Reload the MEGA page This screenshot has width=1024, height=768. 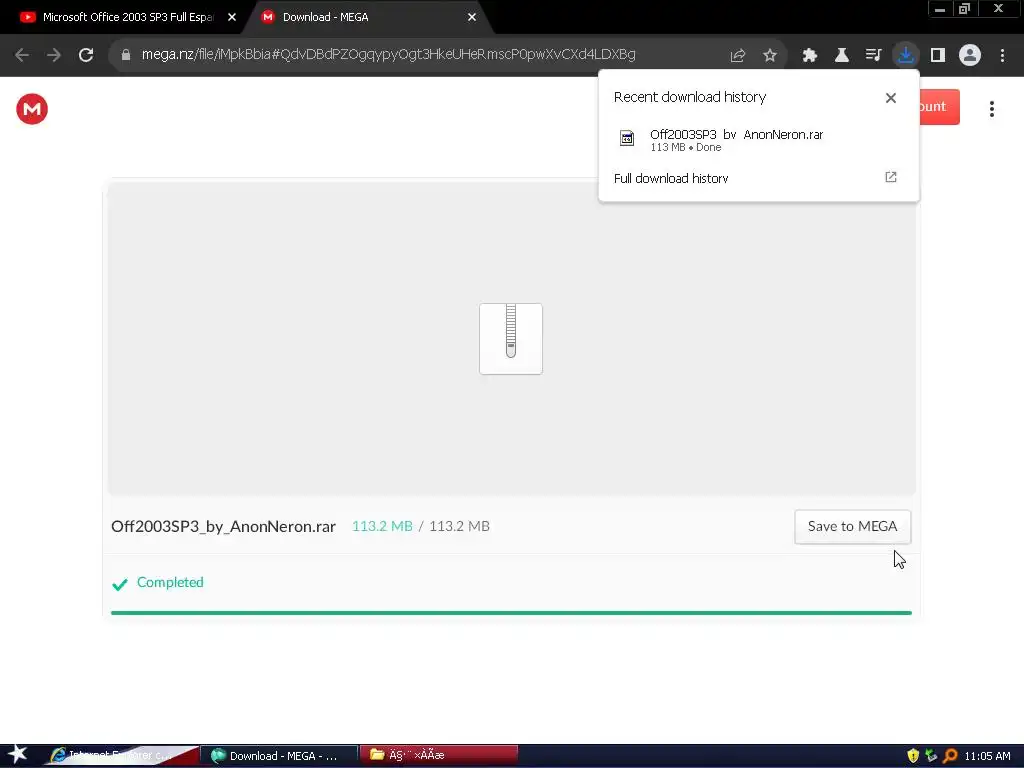(x=86, y=55)
